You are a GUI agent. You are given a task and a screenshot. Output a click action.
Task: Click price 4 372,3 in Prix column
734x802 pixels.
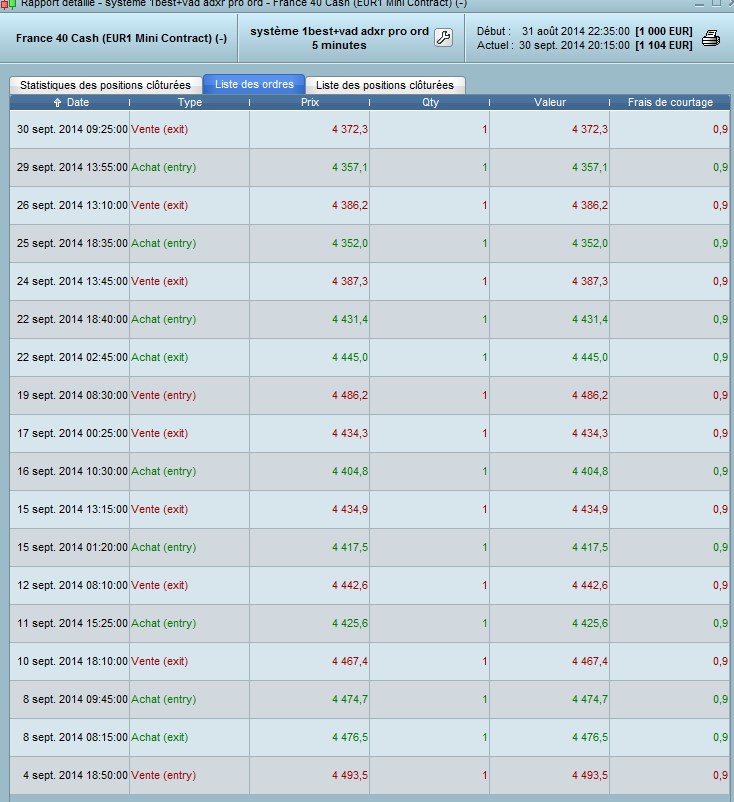click(x=350, y=129)
